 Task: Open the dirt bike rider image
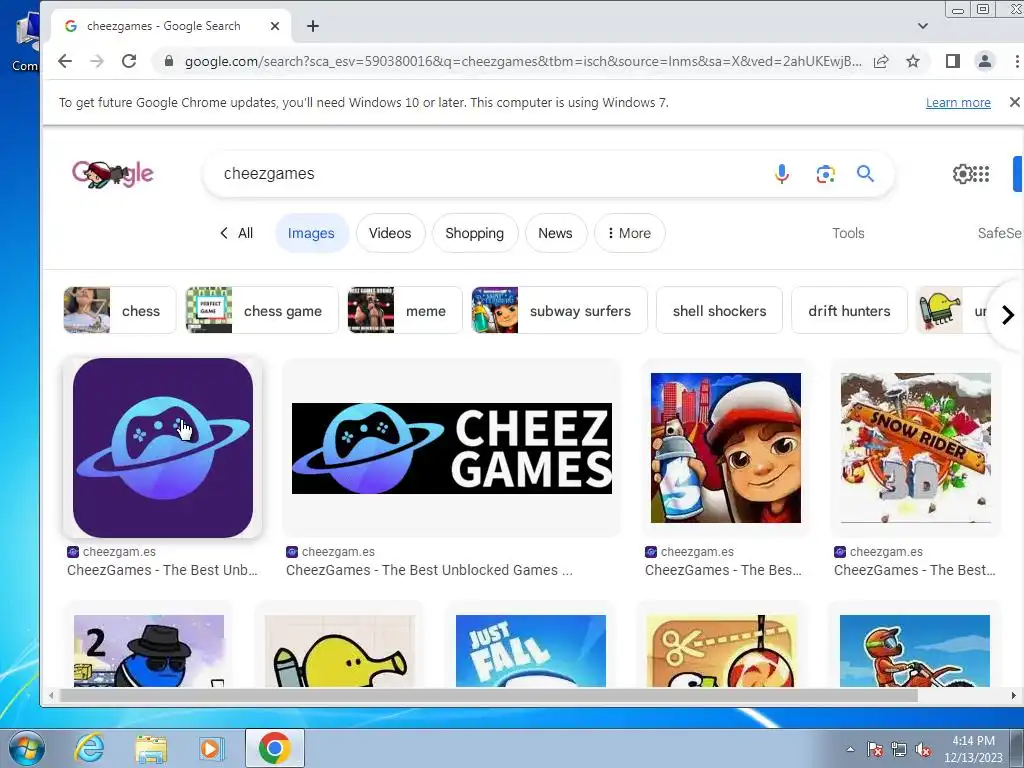click(914, 650)
